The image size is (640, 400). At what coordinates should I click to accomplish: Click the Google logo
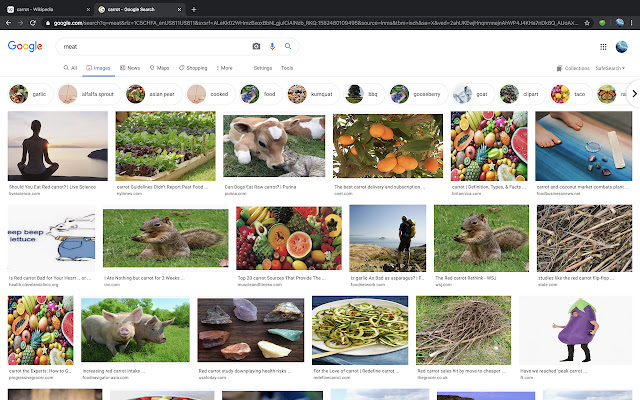point(25,46)
